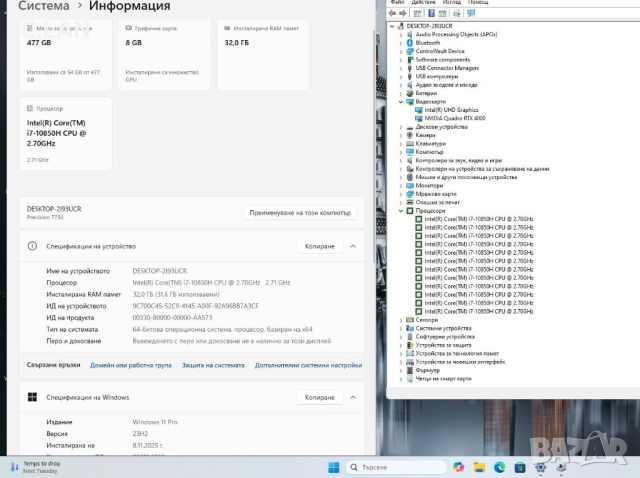Open the Файл menu in Device Manager
640x478 pixels.
point(397,2)
